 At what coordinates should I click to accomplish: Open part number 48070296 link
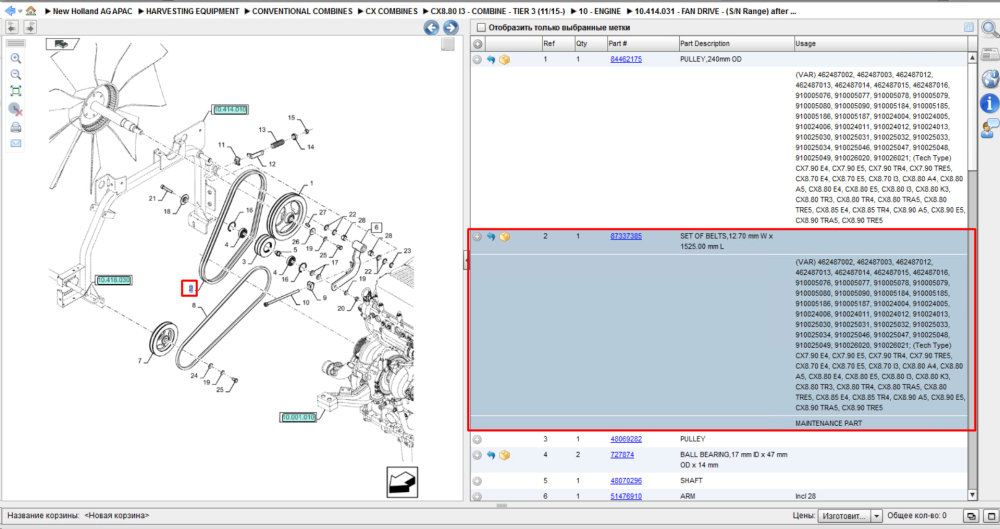tap(626, 481)
